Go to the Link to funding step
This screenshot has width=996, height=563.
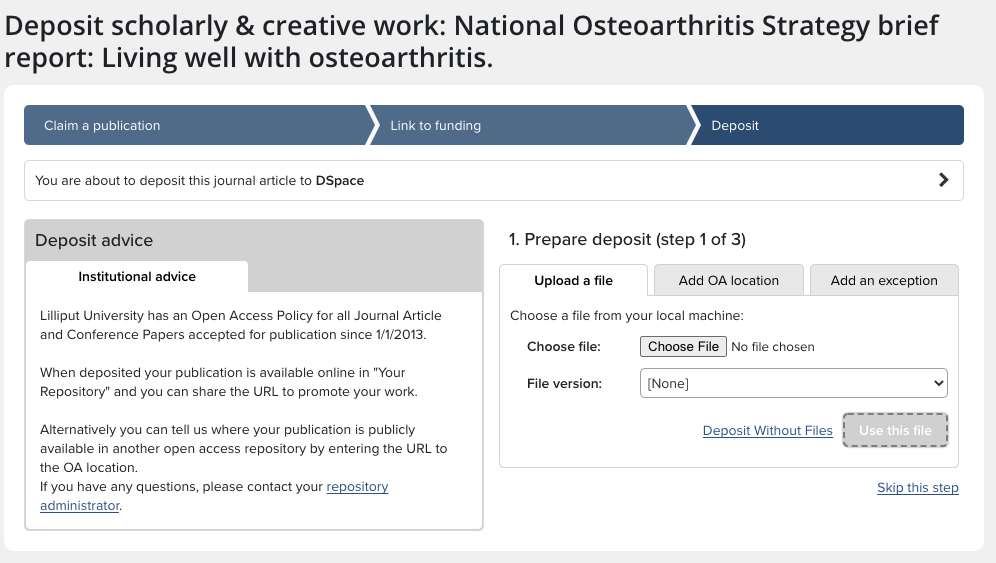coord(435,126)
